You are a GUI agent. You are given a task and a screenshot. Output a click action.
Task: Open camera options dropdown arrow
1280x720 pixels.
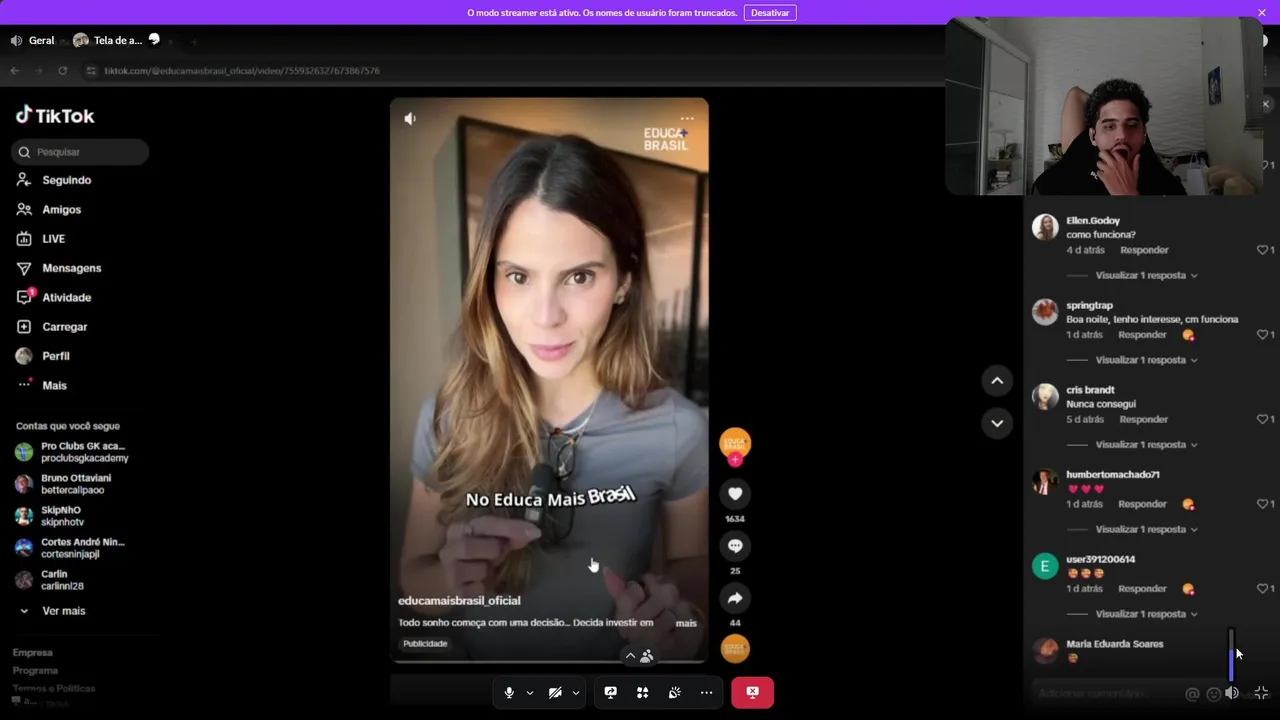click(x=576, y=692)
